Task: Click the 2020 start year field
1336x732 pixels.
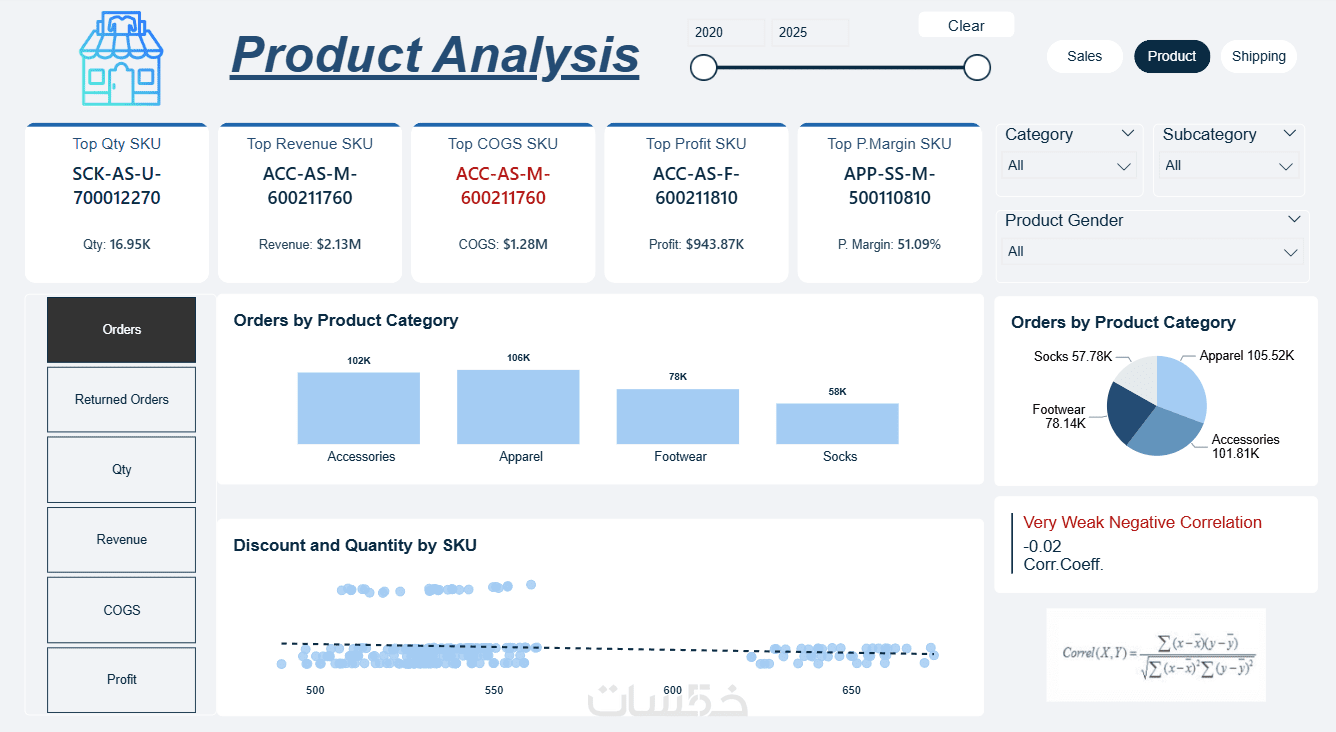Action: 726,32
